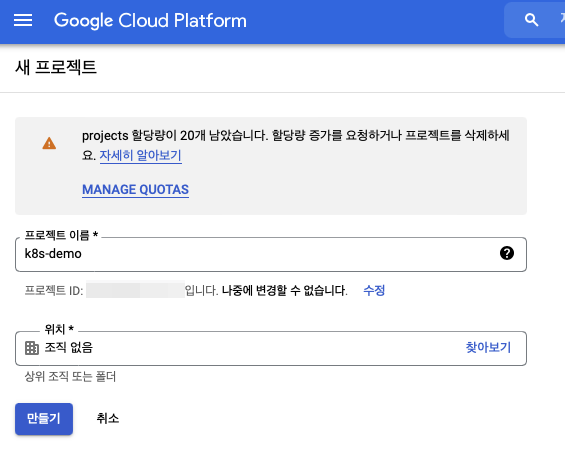Click the 취소 cancel button
Viewport: 565px width, 453px height.
[x=107, y=418]
